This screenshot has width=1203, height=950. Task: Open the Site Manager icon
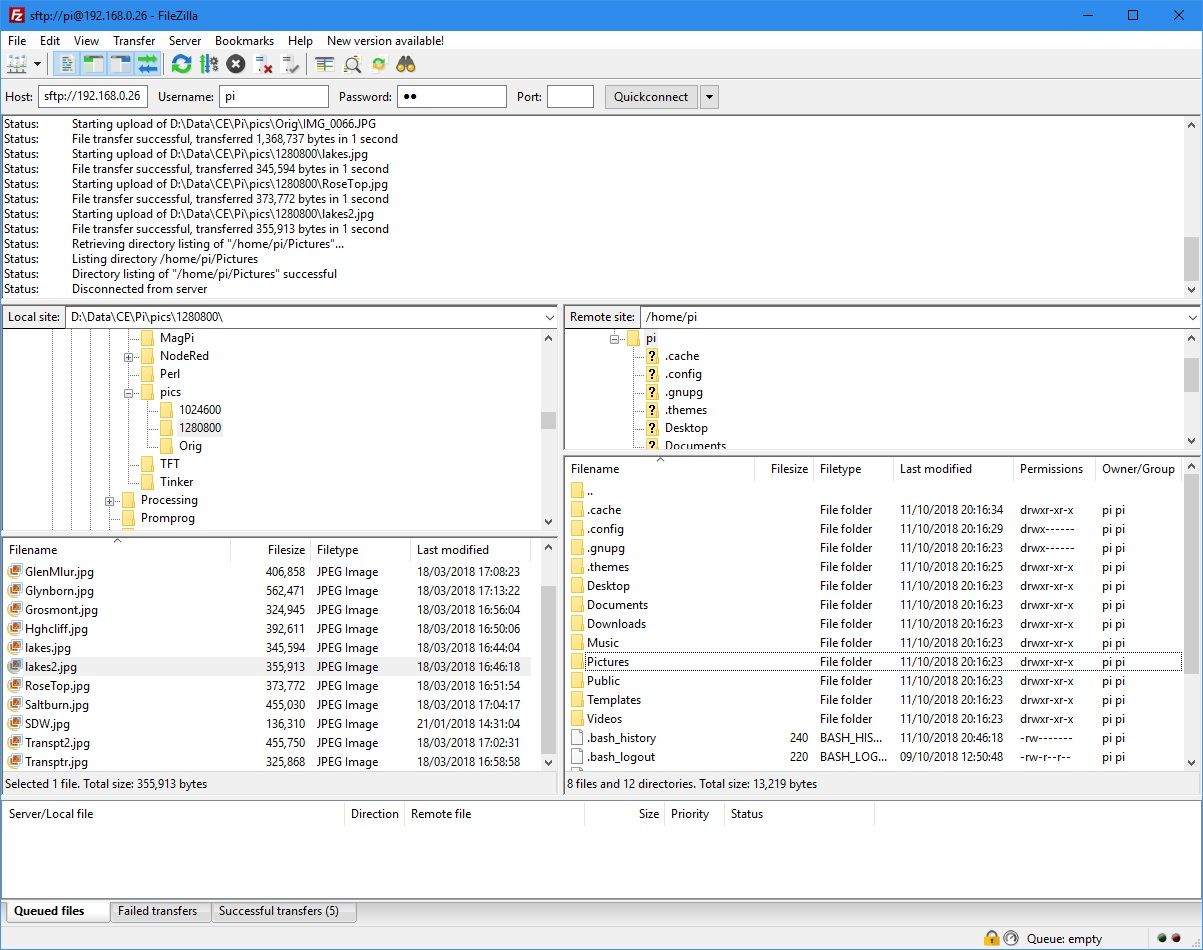coord(17,64)
